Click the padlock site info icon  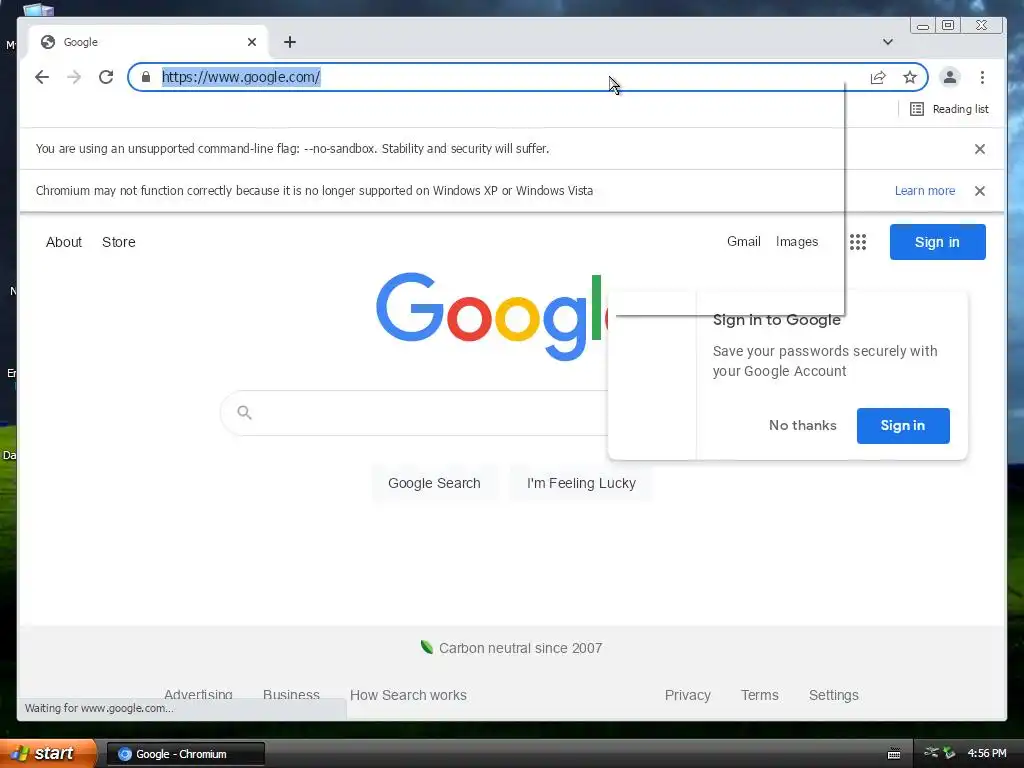tap(146, 77)
